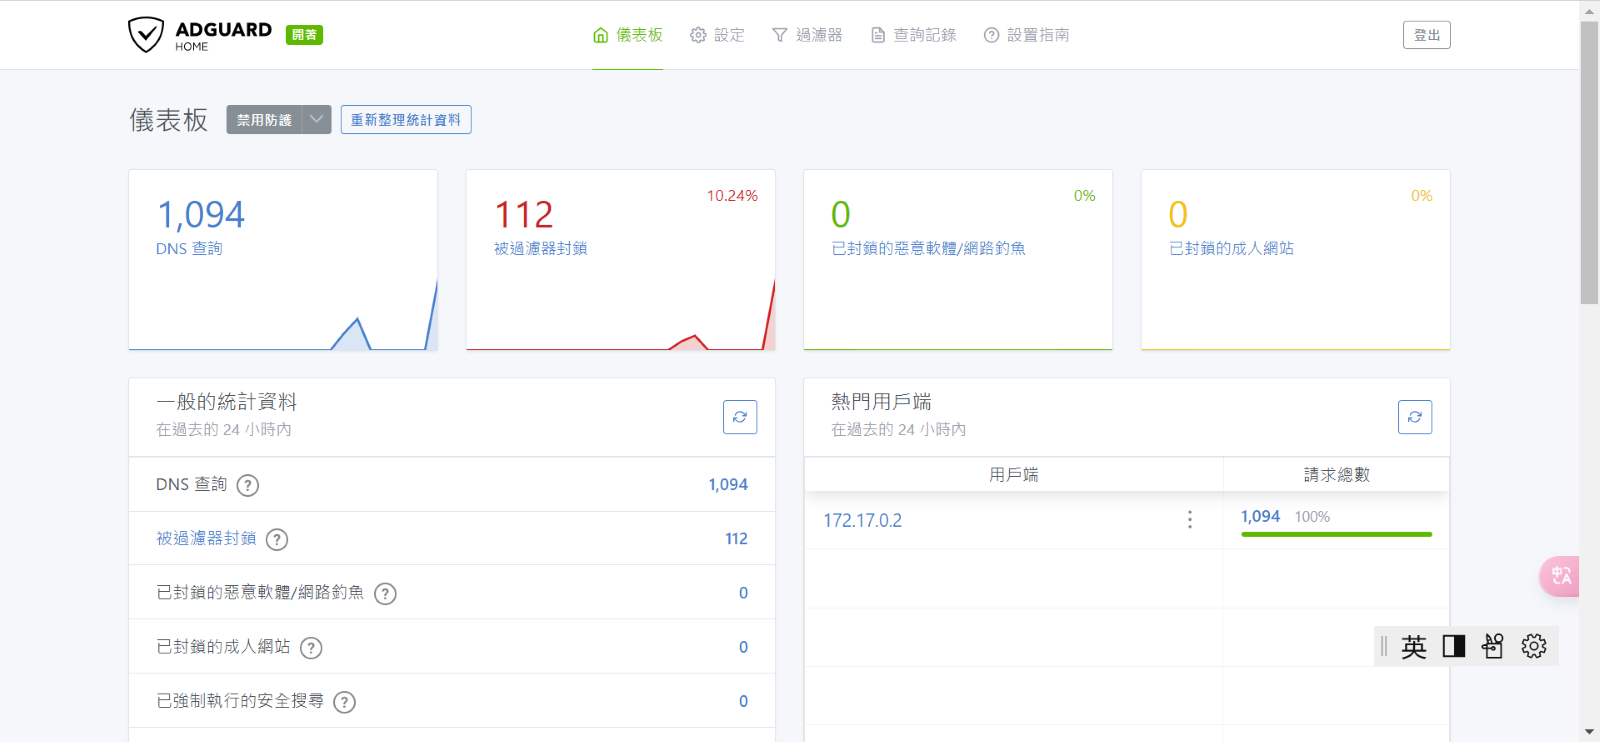Switch input language via 英 IME icon
This screenshot has height=742, width=1600.
(1414, 646)
